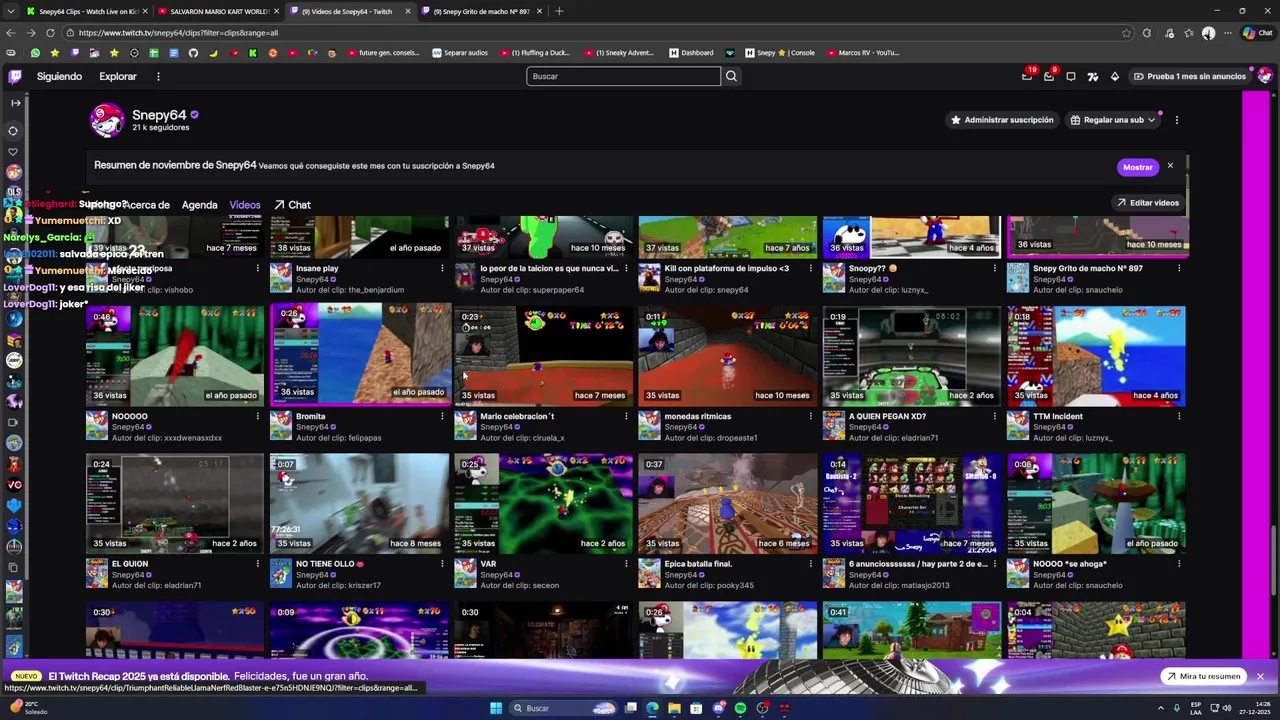Screen dimensions: 1280x720
Task: Click the 'Siguiendo' navigation link
Action: pyautogui.click(x=59, y=76)
